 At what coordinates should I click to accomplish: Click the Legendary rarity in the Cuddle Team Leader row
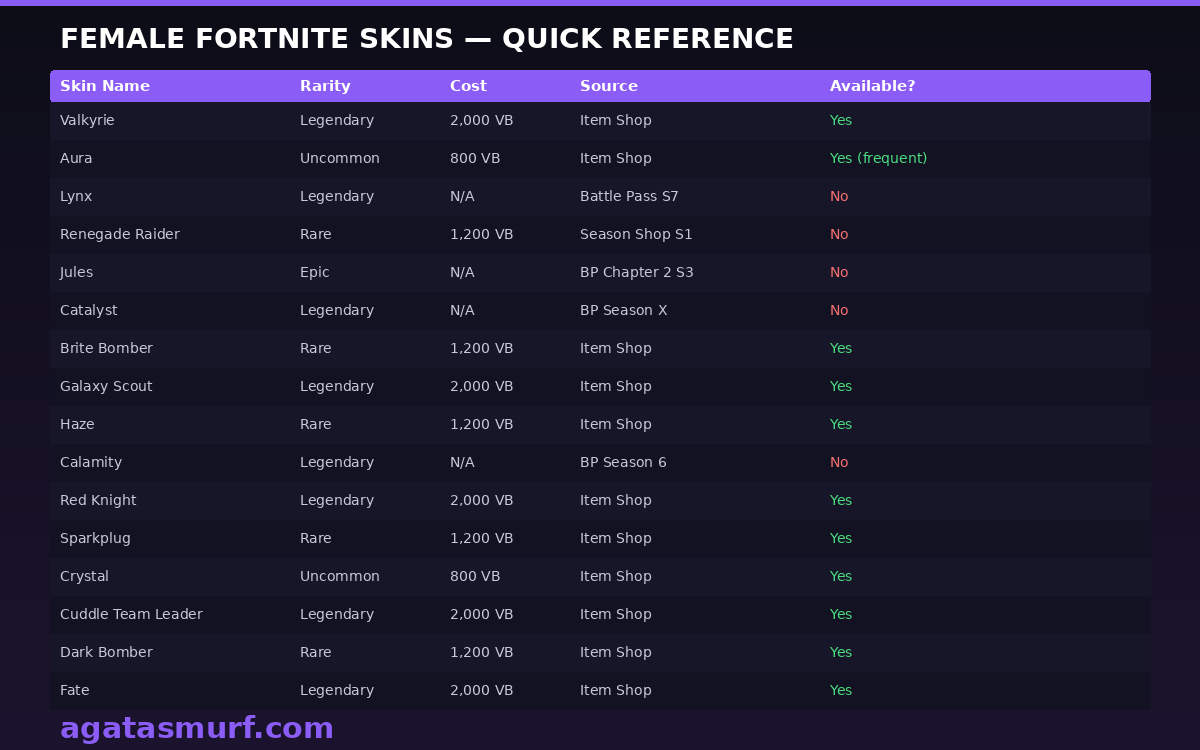pos(337,614)
